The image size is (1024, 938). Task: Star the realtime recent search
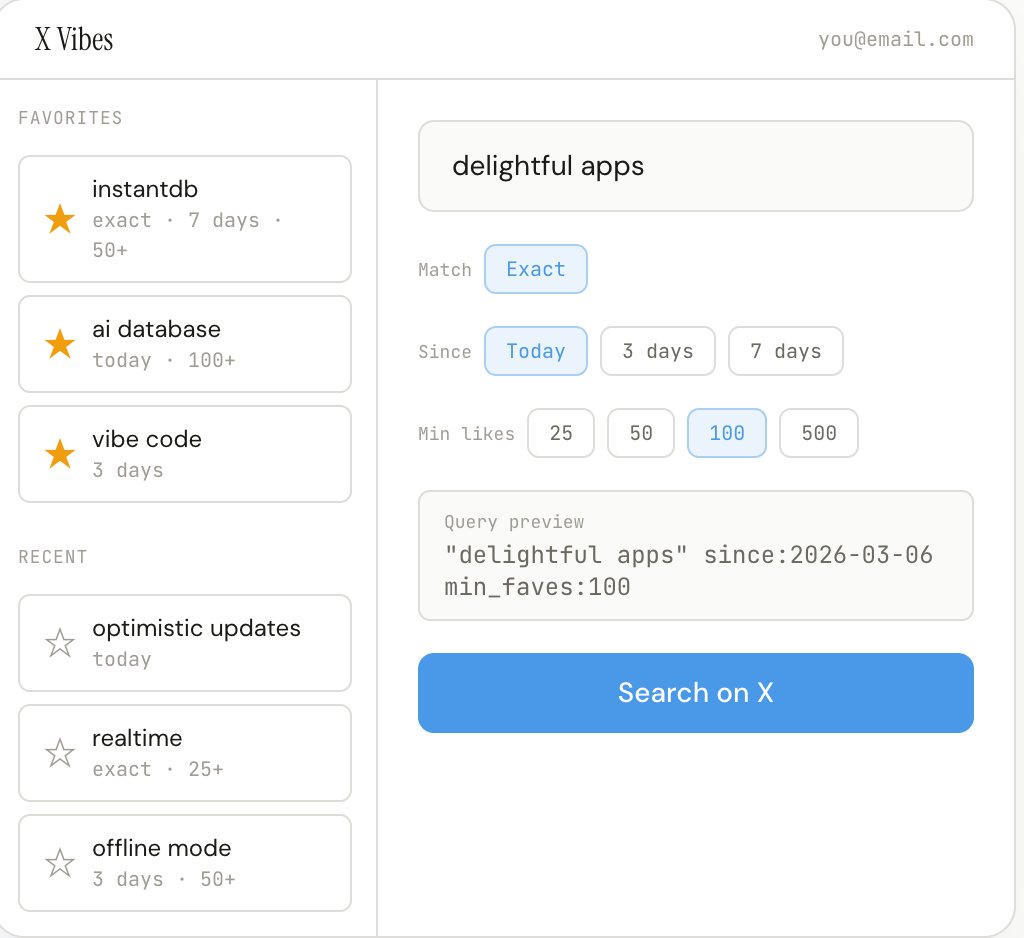point(59,752)
